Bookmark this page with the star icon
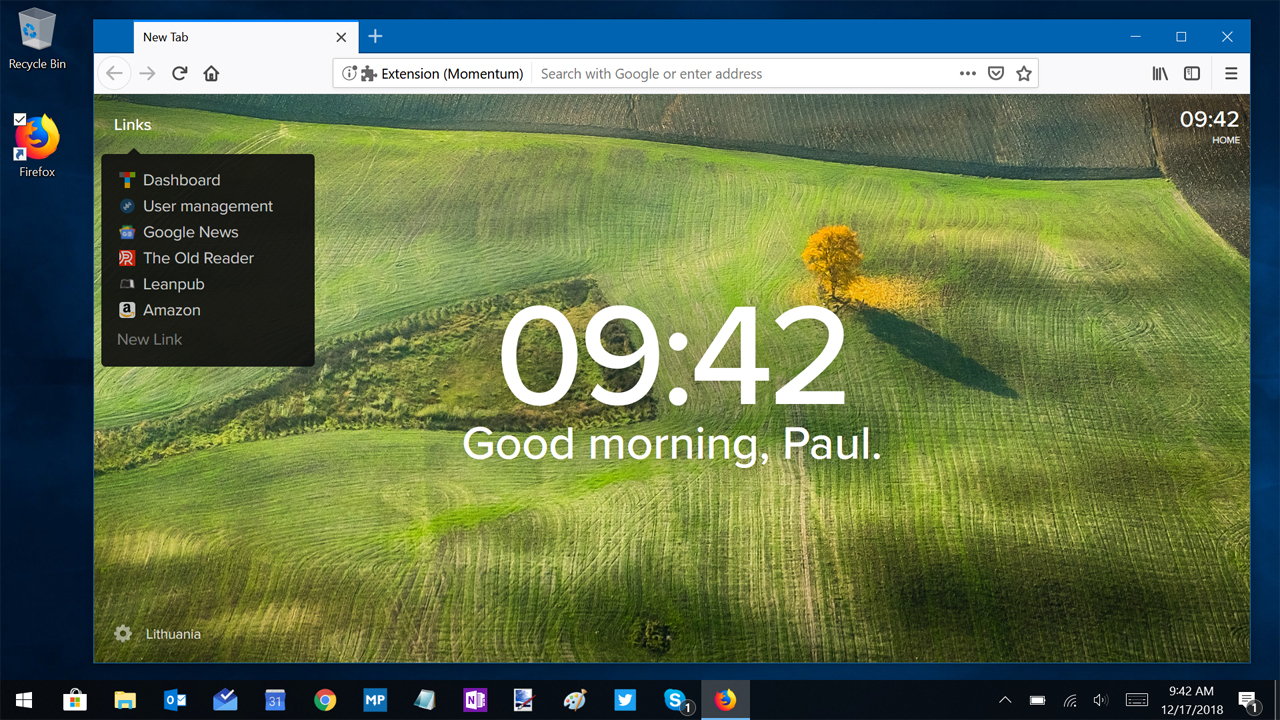The image size is (1280, 720). (x=1023, y=73)
